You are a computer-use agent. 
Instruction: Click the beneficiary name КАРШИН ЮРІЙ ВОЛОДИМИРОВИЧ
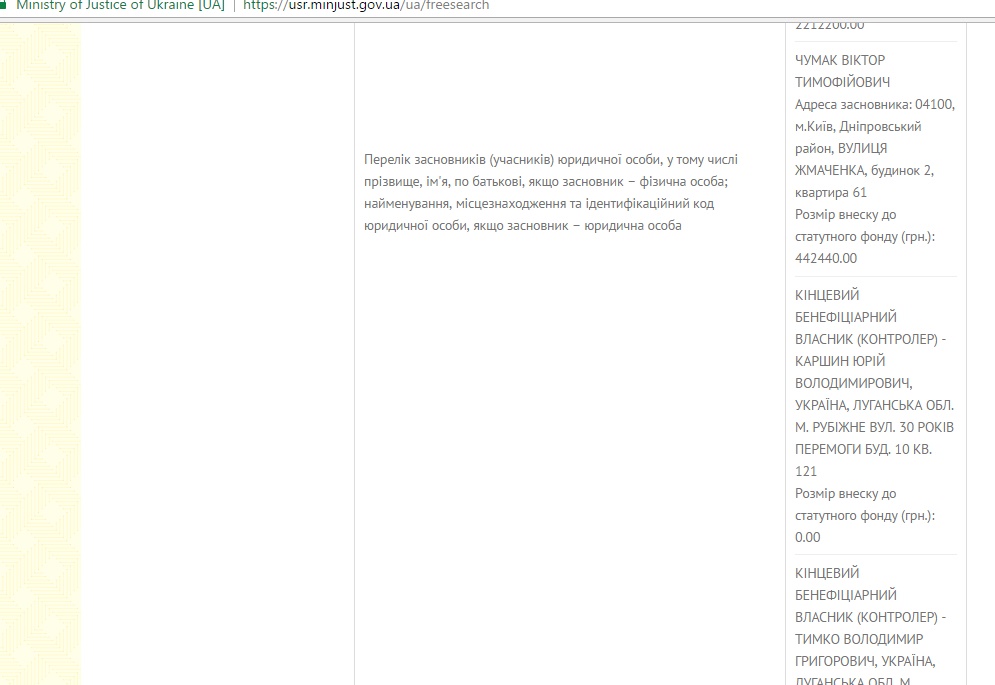pyautogui.click(x=857, y=372)
